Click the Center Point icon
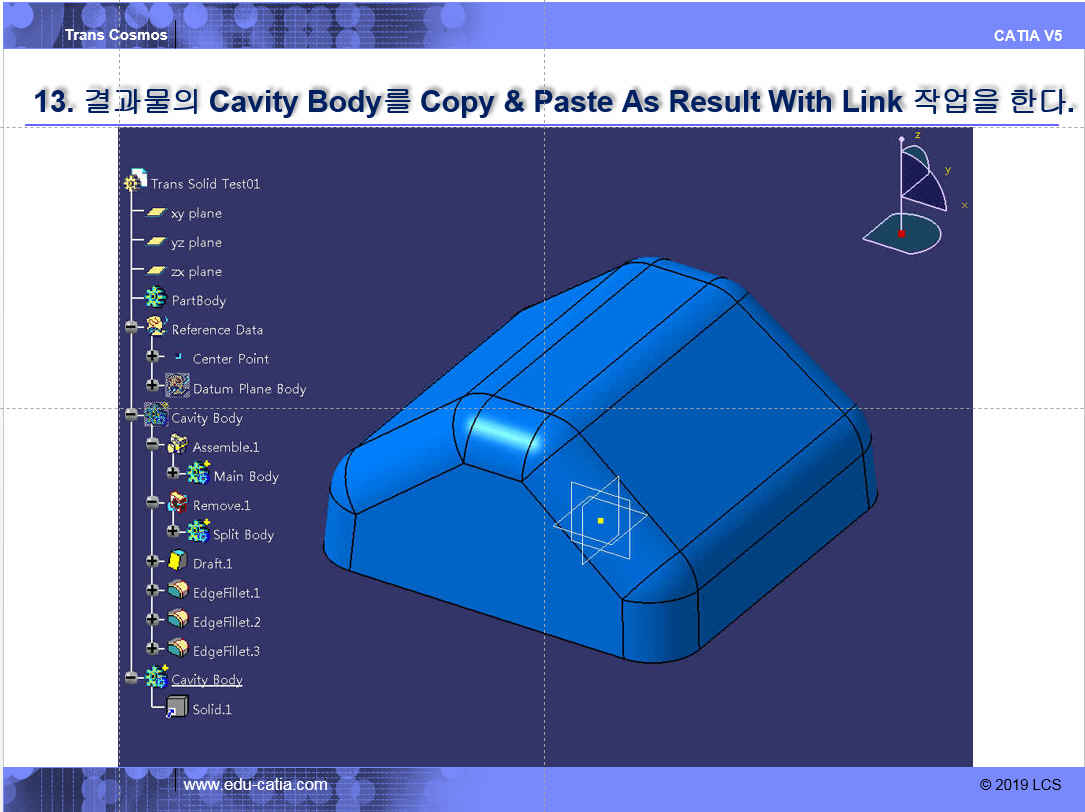 (x=179, y=357)
